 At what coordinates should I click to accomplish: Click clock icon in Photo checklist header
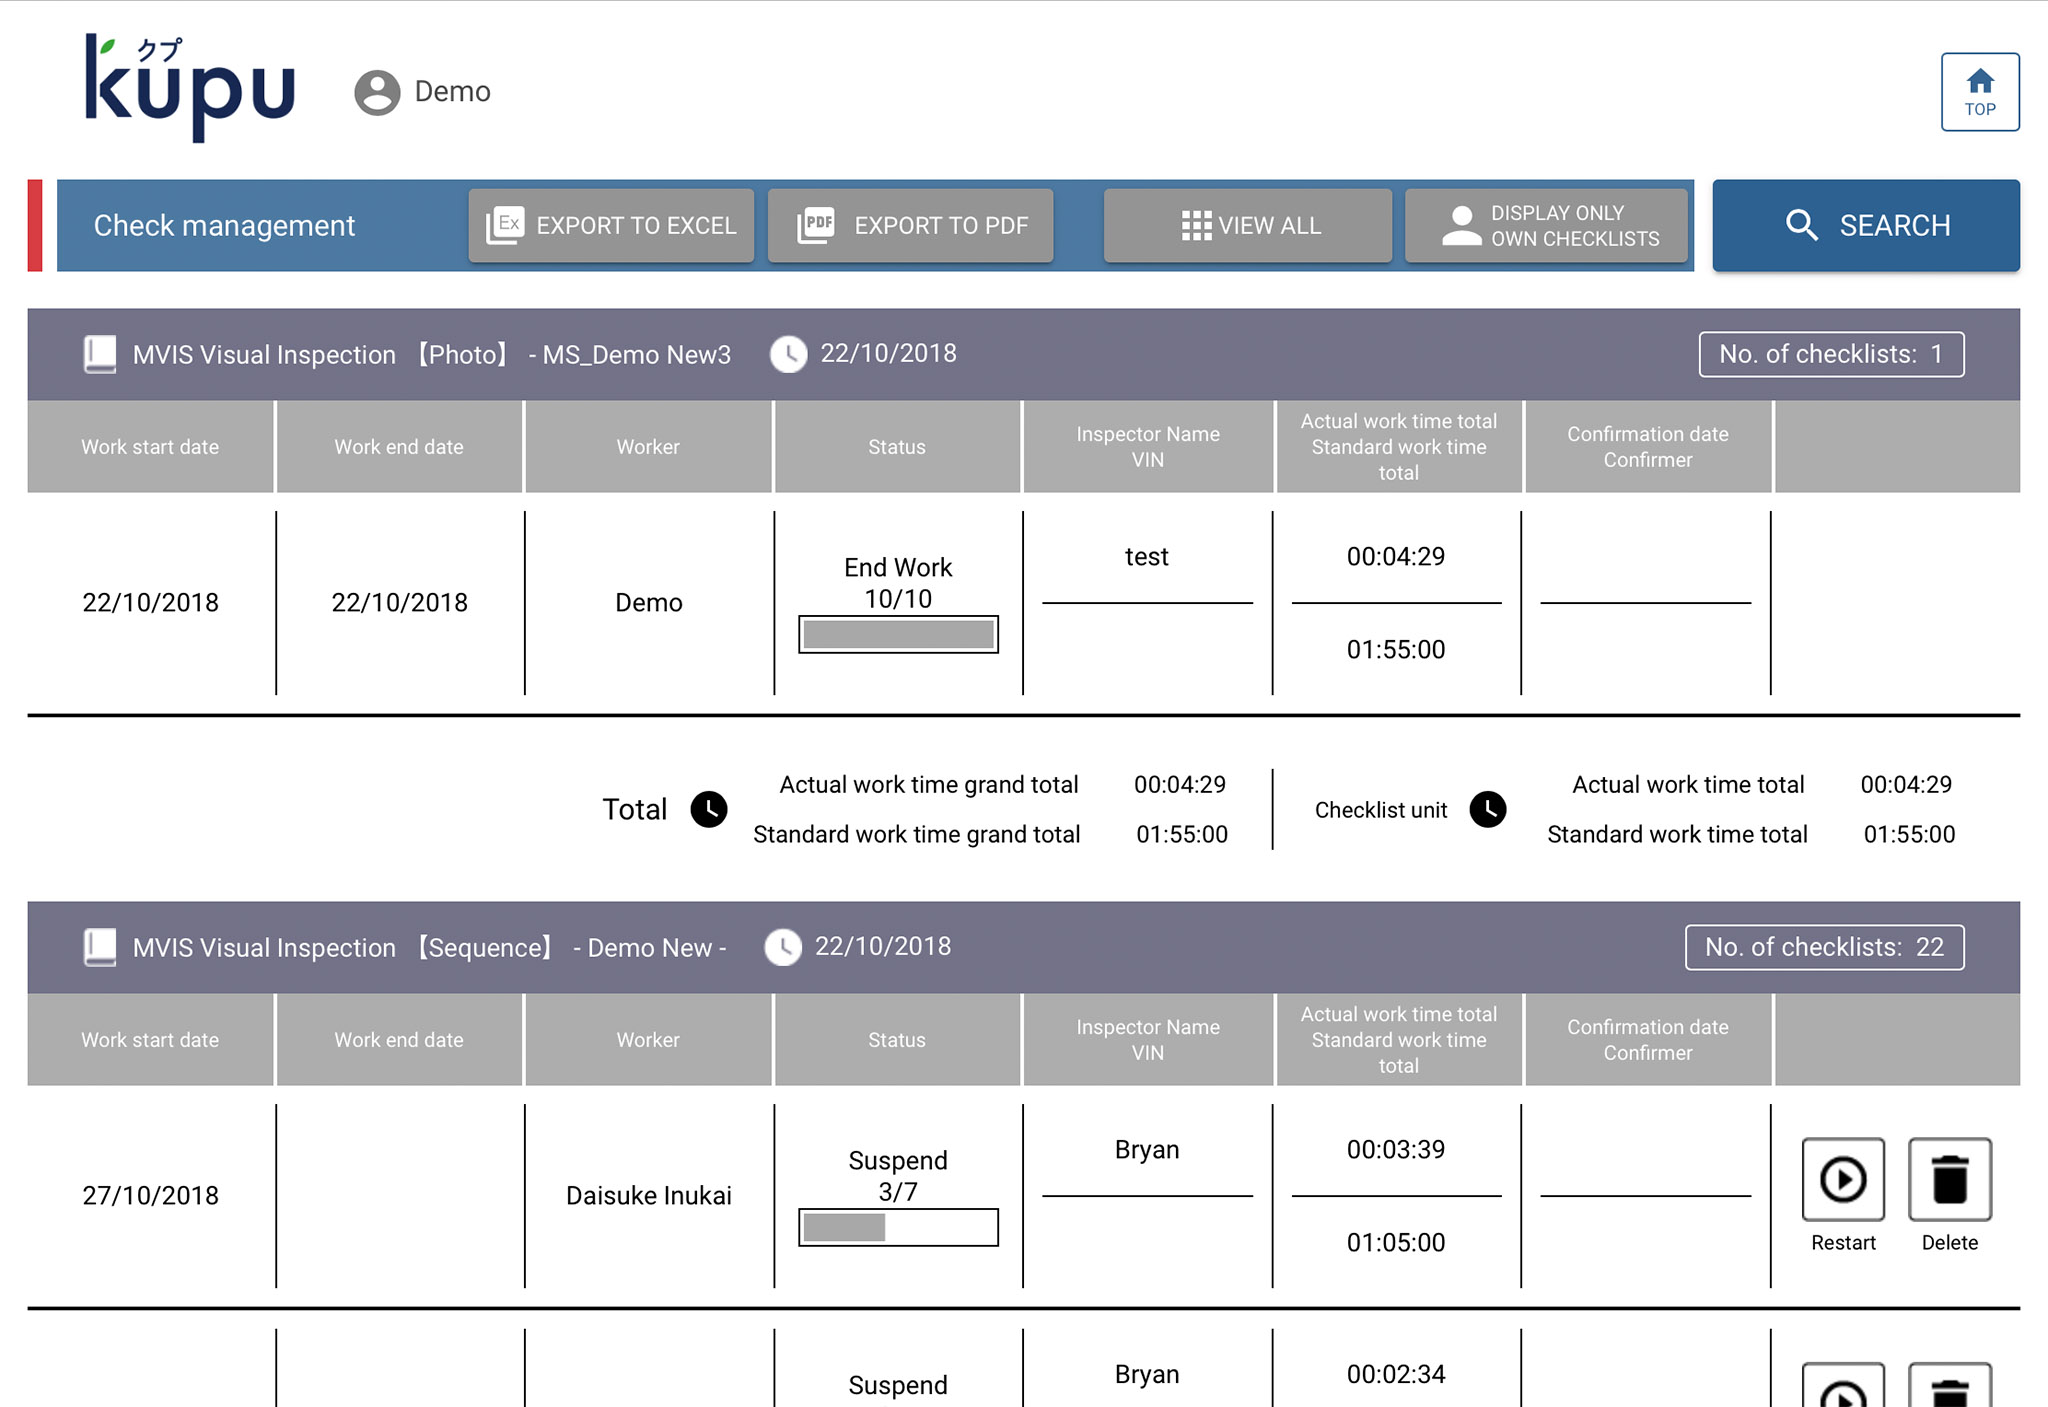[788, 354]
